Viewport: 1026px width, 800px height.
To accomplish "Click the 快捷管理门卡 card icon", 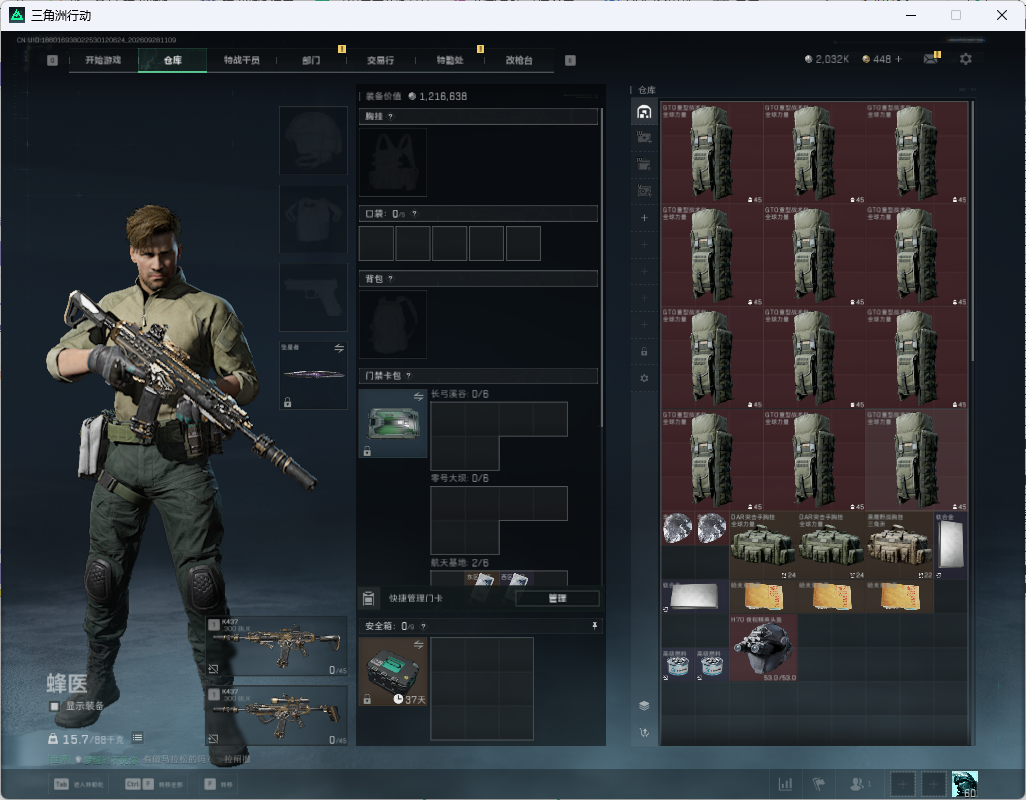I will [x=368, y=598].
